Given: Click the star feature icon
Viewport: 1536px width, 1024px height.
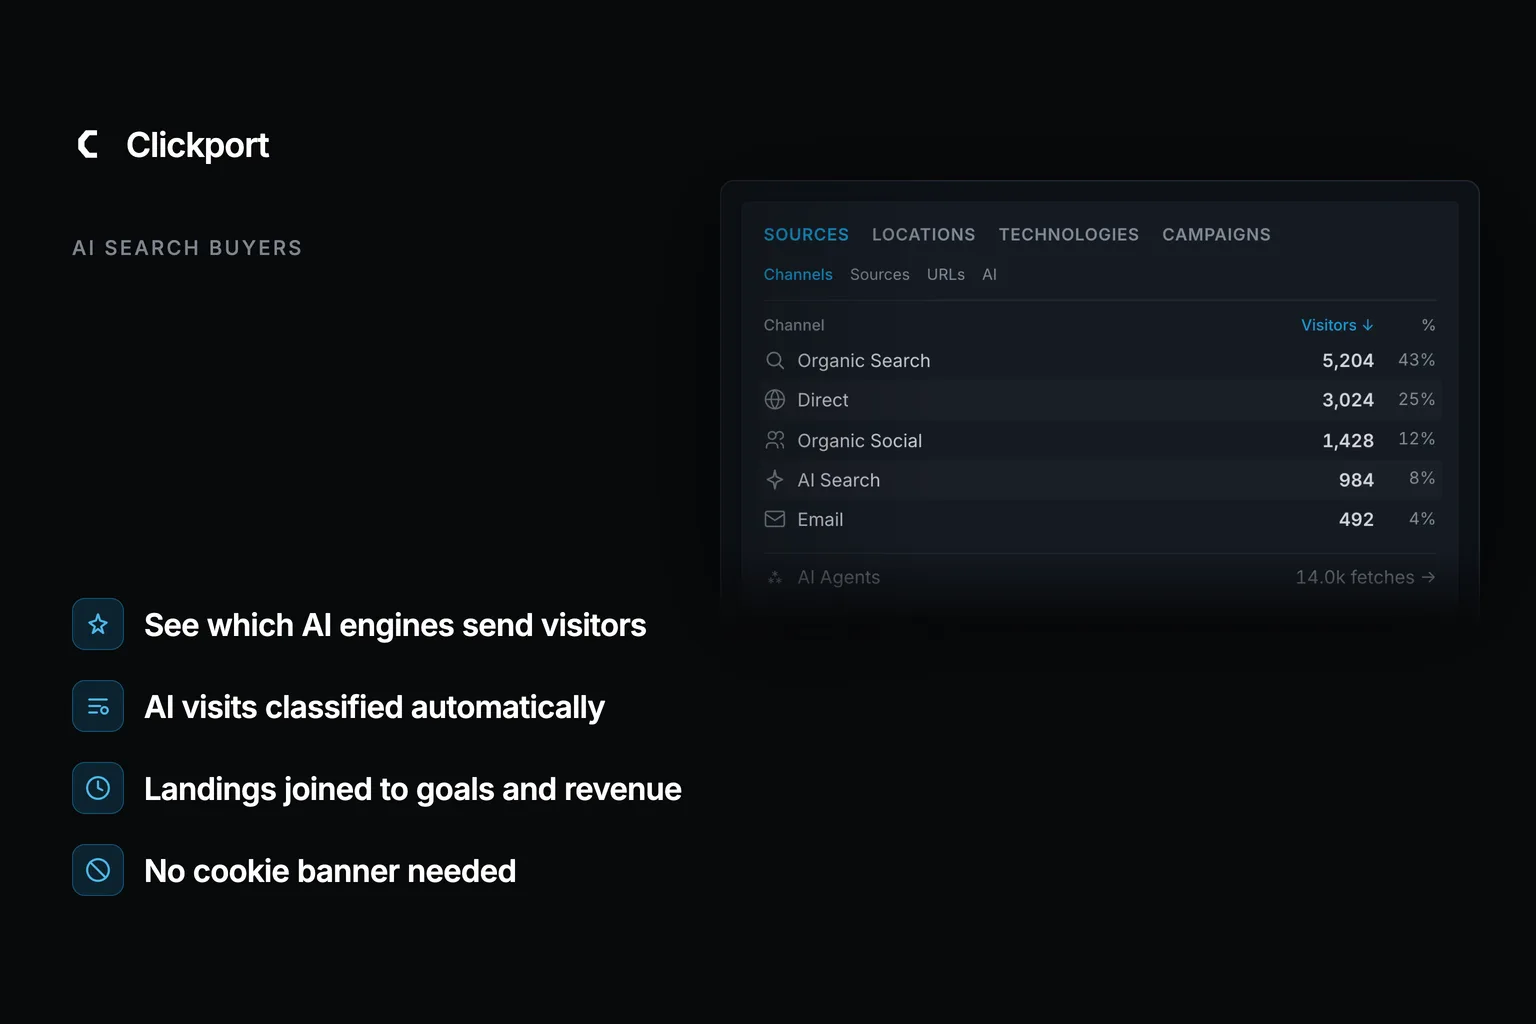Looking at the screenshot, I should point(98,624).
